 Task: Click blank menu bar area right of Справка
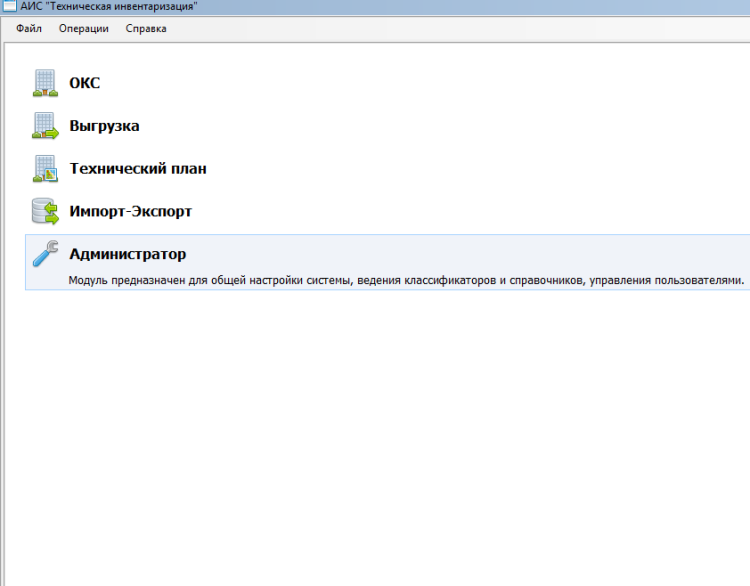pyautogui.click(x=450, y=28)
